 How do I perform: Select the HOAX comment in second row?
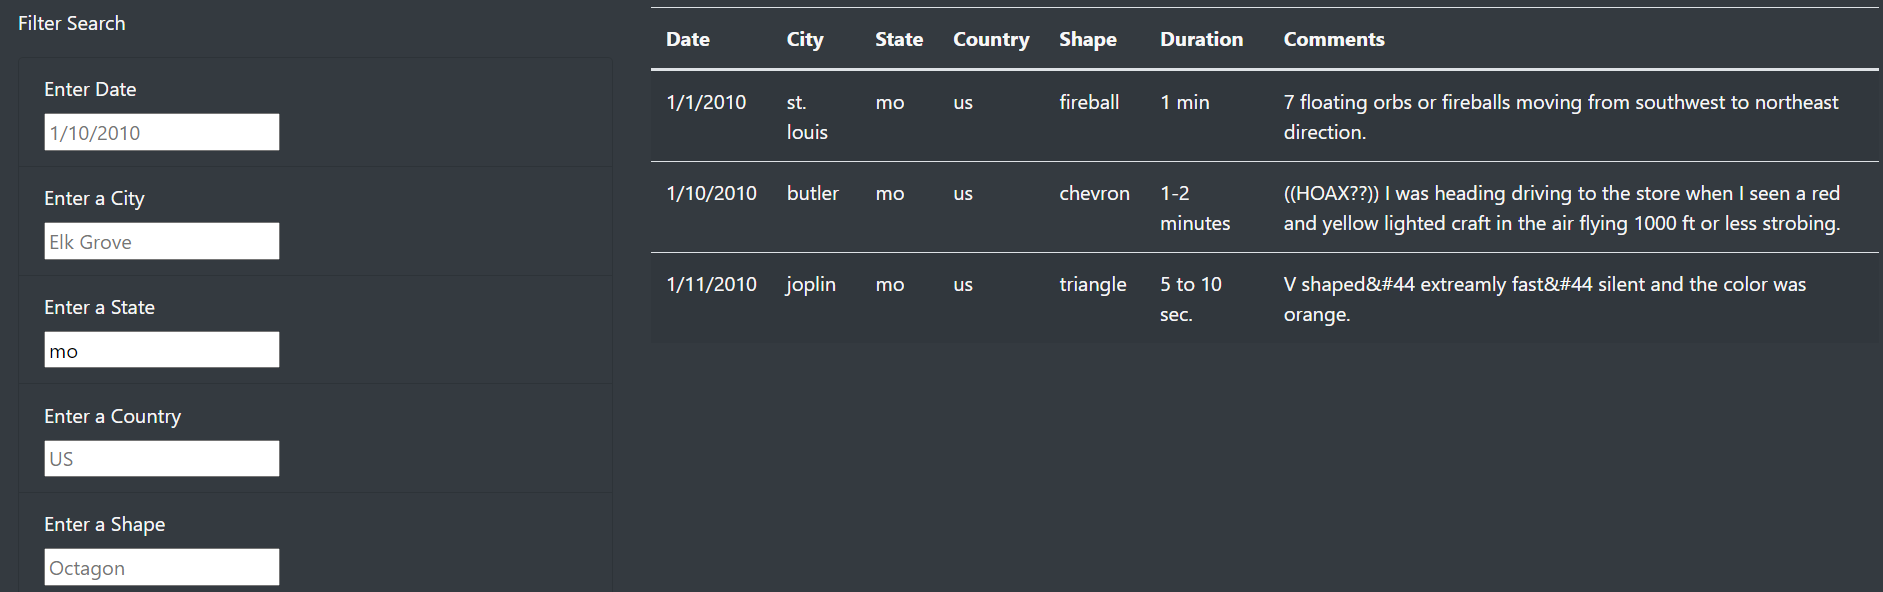click(x=1560, y=208)
